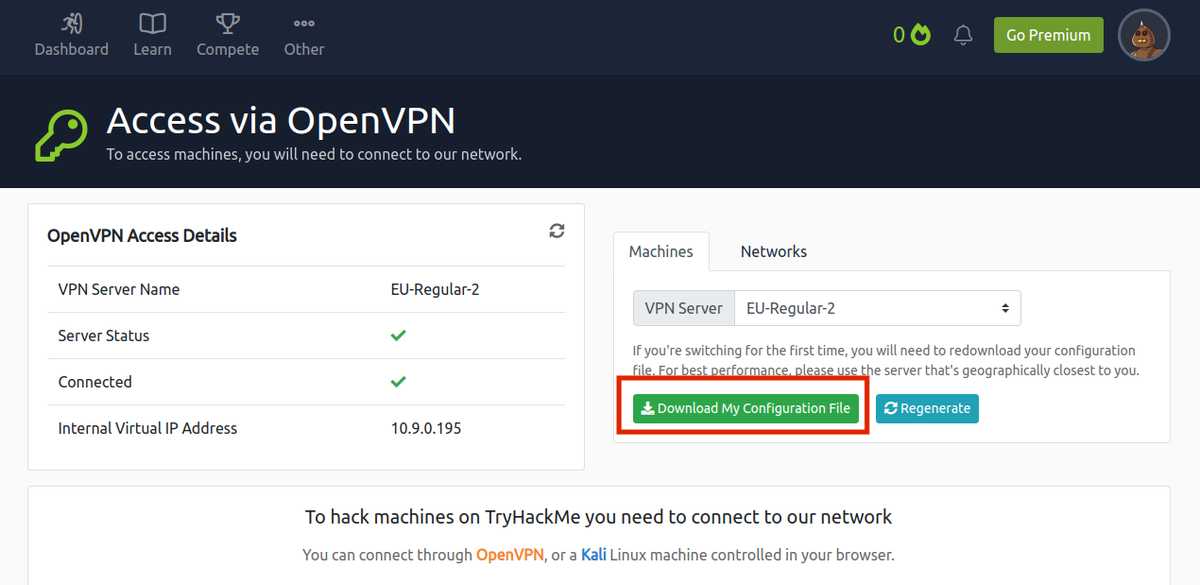The width and height of the screenshot is (1200, 585).
Task: Click the Server Status green checkmark
Action: coord(398,335)
